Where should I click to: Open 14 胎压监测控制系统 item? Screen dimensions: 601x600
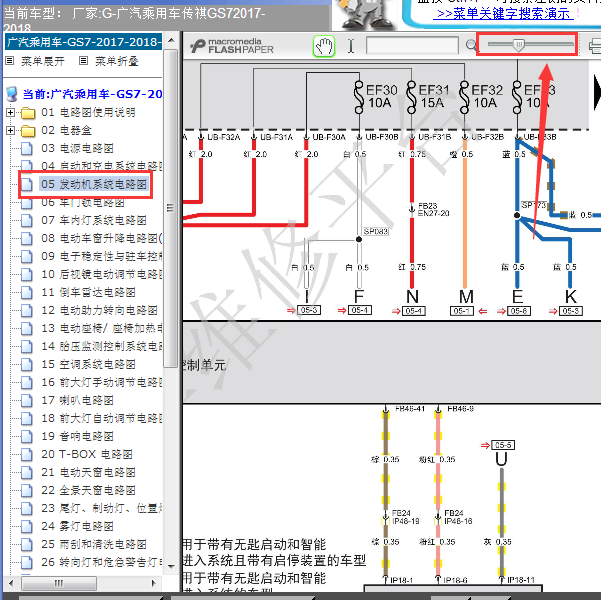click(101, 346)
